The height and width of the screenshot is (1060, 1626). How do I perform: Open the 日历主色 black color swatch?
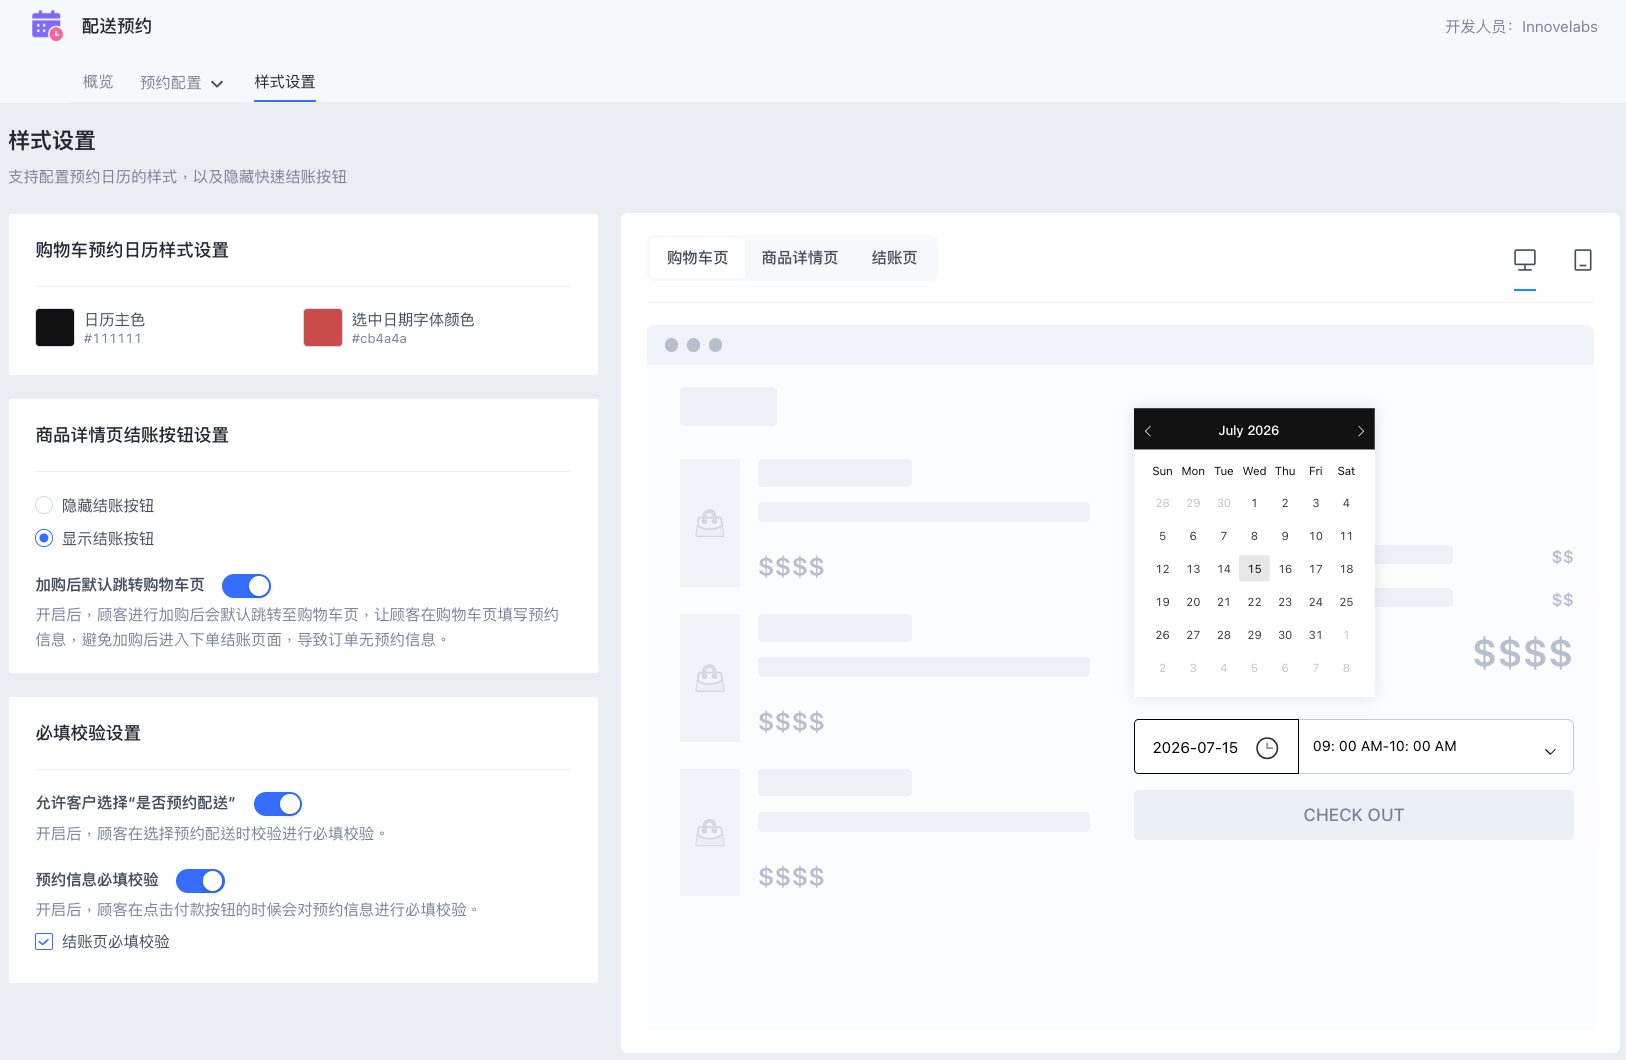coord(55,328)
